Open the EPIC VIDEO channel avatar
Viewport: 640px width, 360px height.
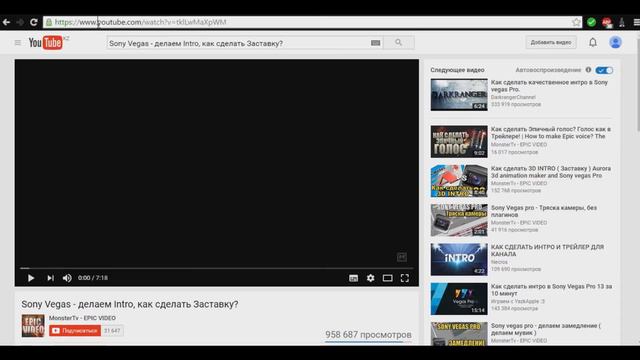(x=33, y=326)
